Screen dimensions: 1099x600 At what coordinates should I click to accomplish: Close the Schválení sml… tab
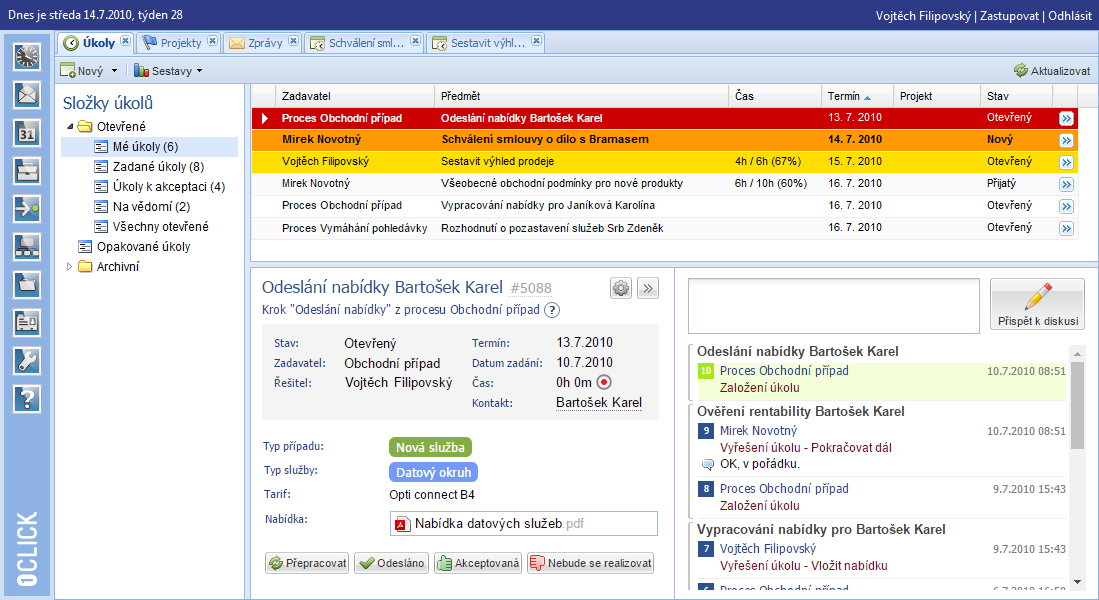pyautogui.click(x=416, y=41)
